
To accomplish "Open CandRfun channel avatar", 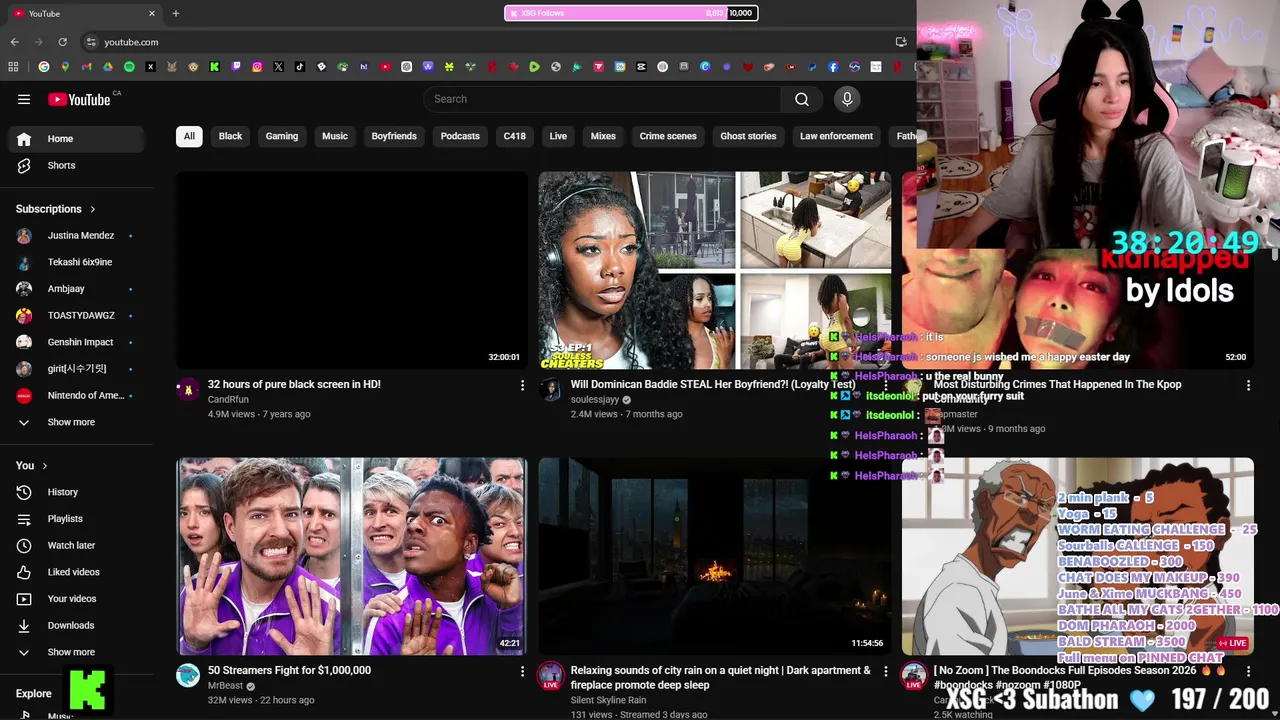I will click(188, 389).
